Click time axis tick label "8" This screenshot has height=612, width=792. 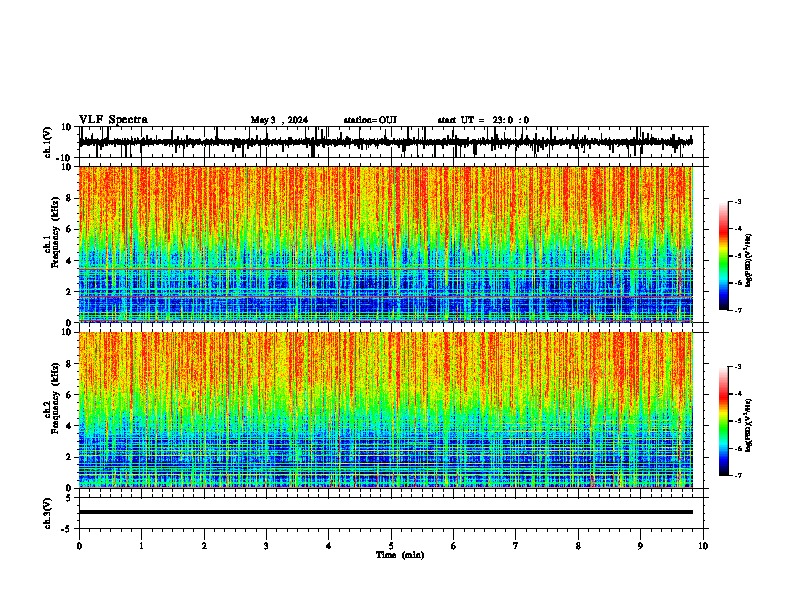pyautogui.click(x=578, y=546)
